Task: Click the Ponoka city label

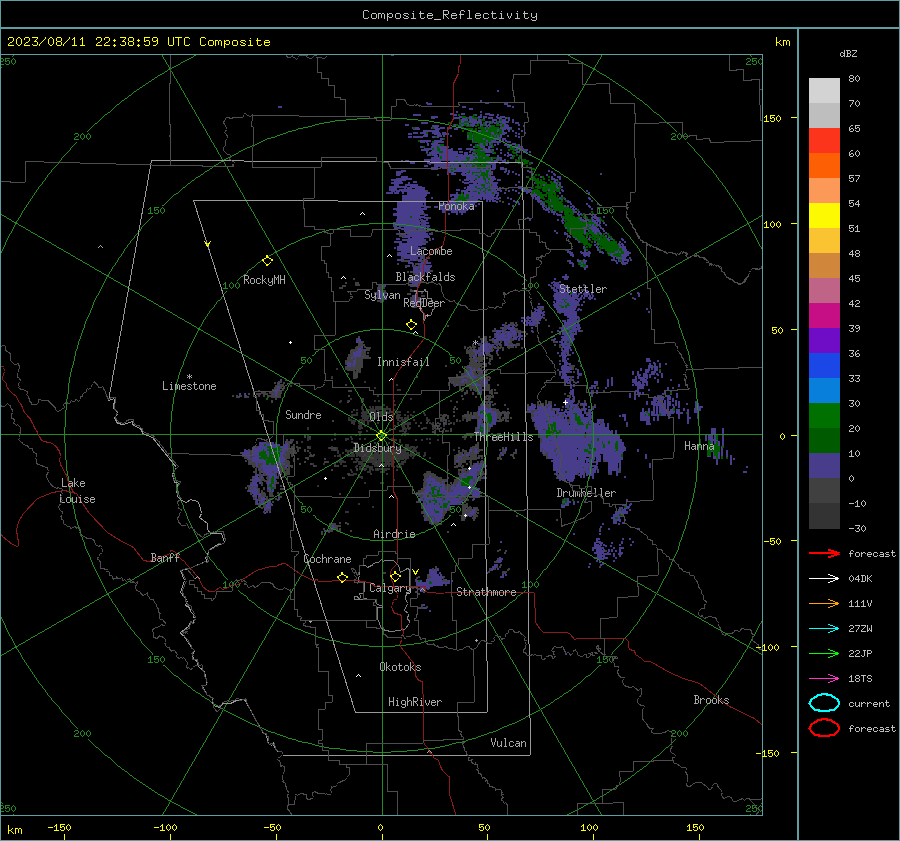Action: (456, 206)
